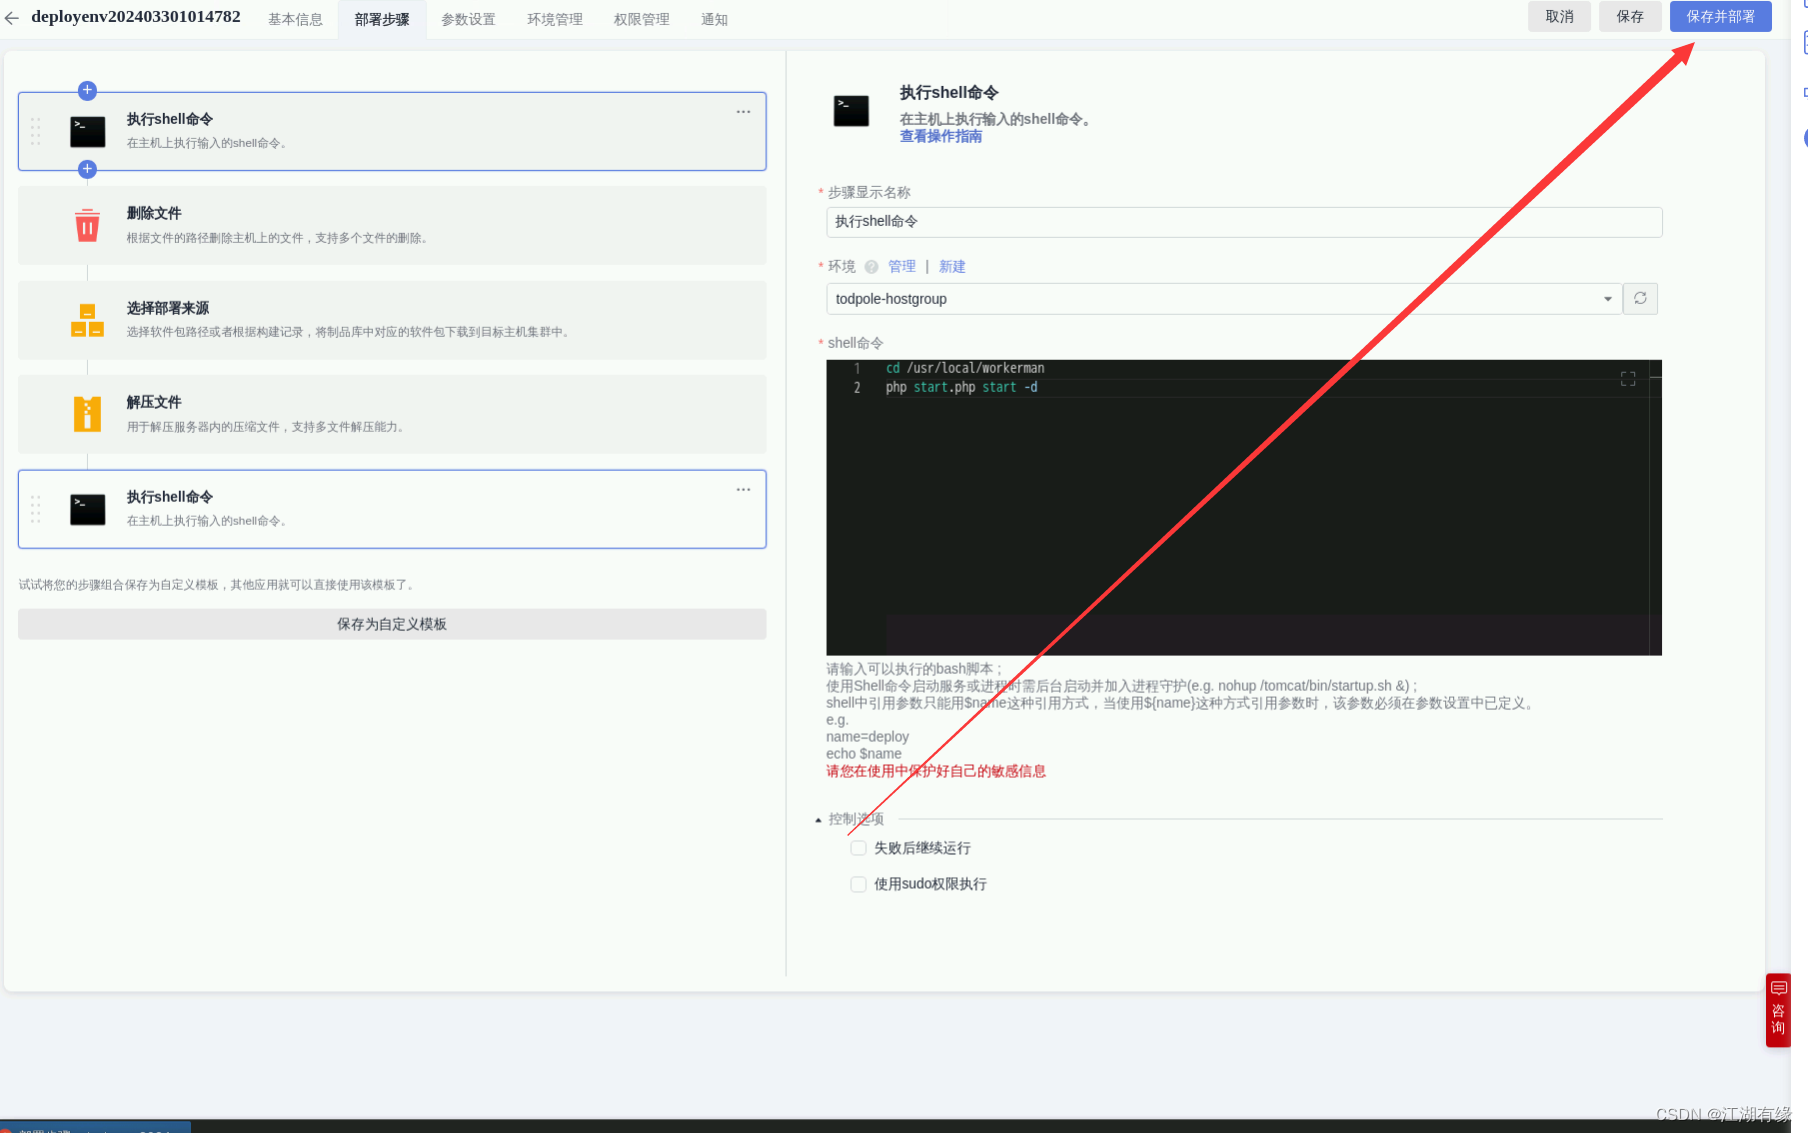
Task: Click the first 执行shell命令 step terminal icon
Action: [87, 131]
